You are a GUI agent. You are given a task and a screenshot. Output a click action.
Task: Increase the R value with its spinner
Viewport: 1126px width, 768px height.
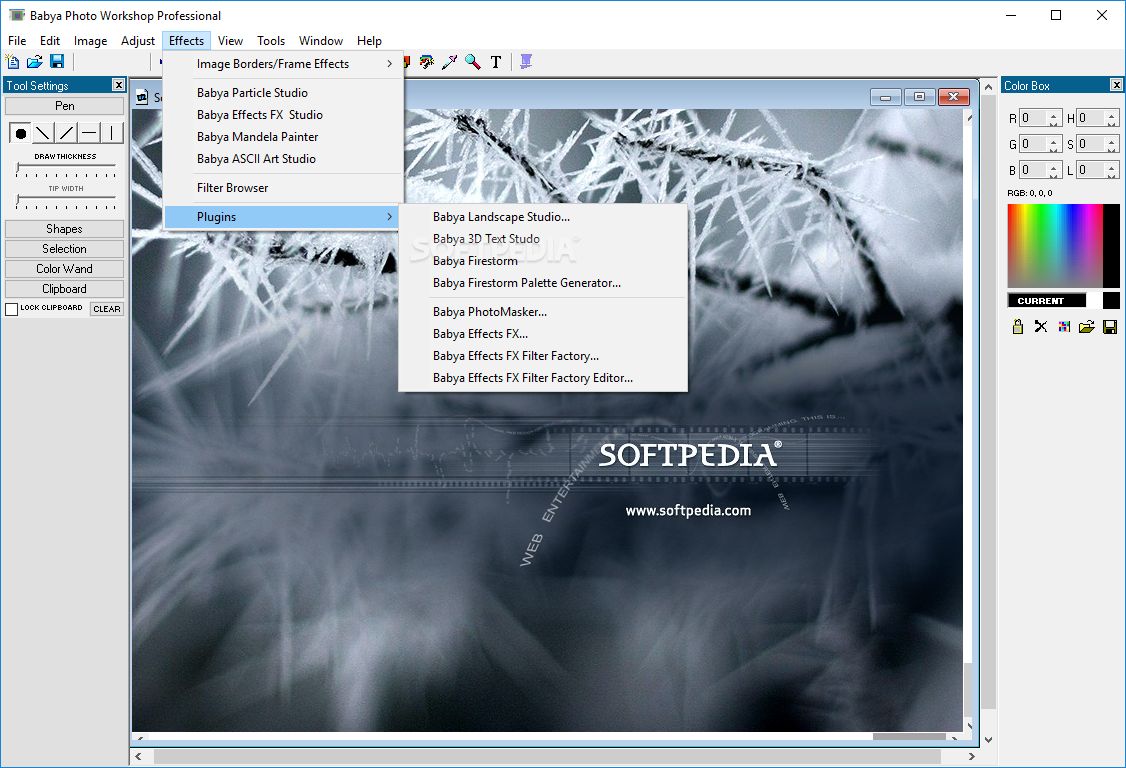(1053, 114)
